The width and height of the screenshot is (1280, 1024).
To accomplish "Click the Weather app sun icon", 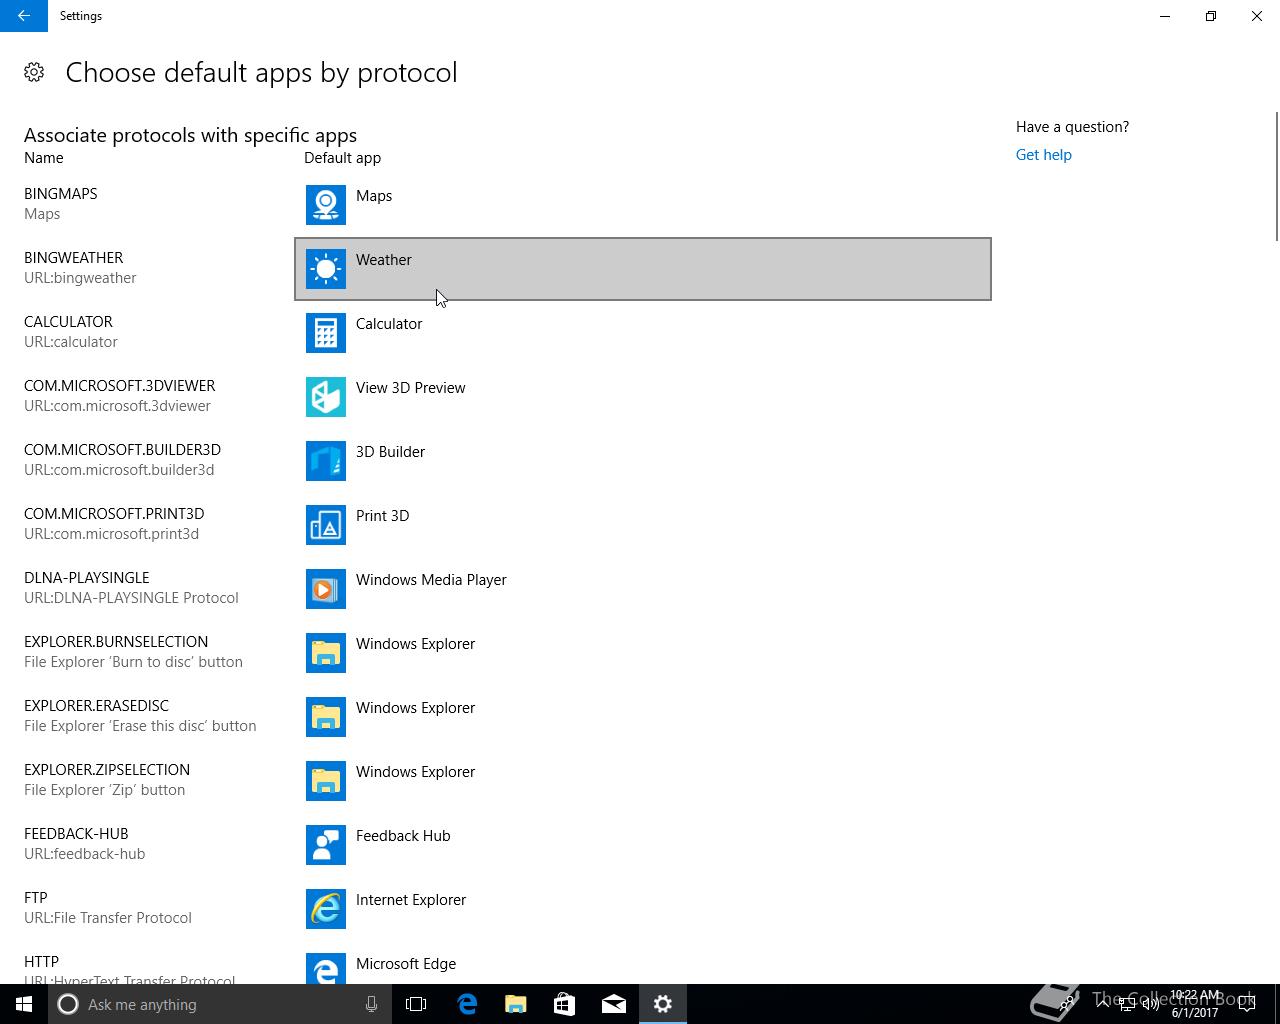I will click(x=326, y=269).
